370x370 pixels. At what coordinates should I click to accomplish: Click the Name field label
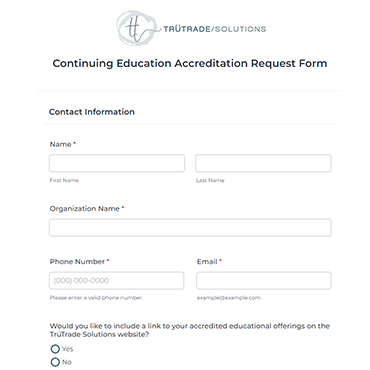click(61, 144)
